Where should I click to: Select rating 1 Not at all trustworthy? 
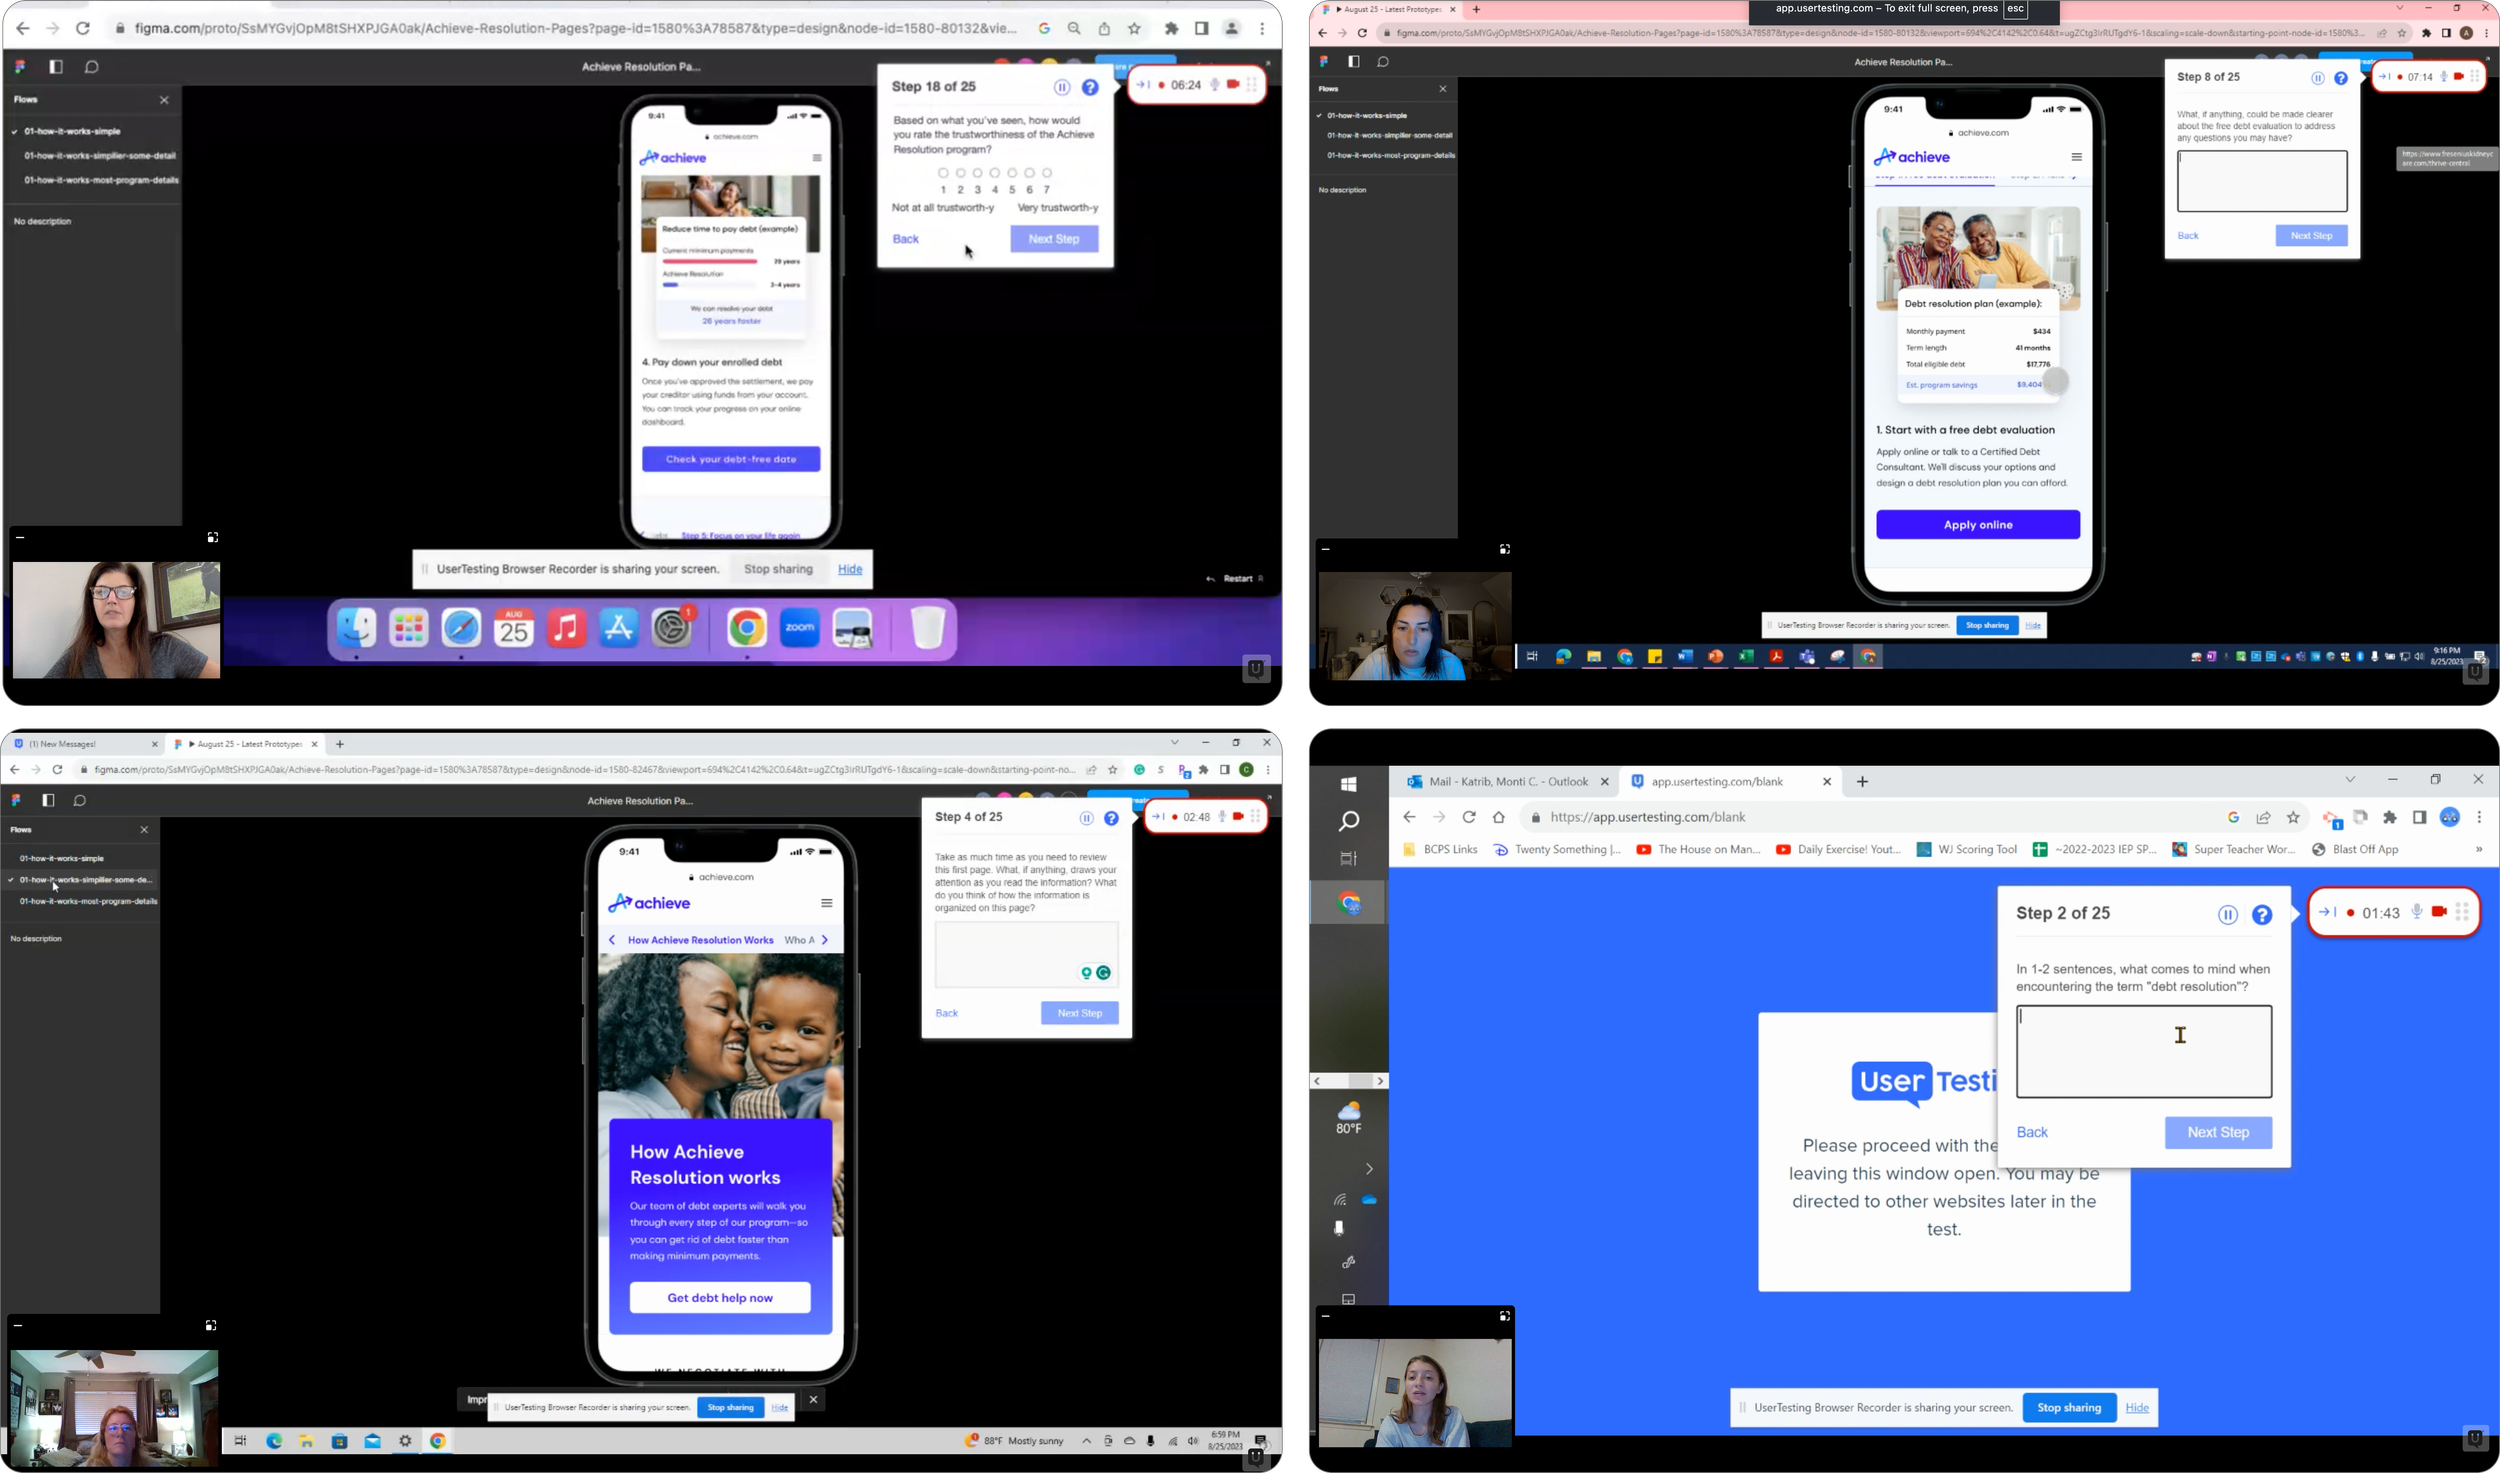(x=942, y=173)
